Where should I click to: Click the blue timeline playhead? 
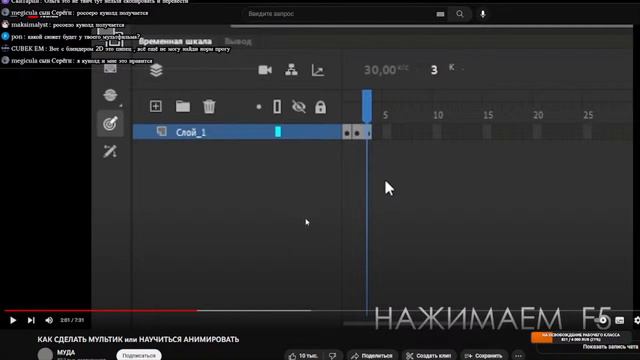[x=367, y=106]
